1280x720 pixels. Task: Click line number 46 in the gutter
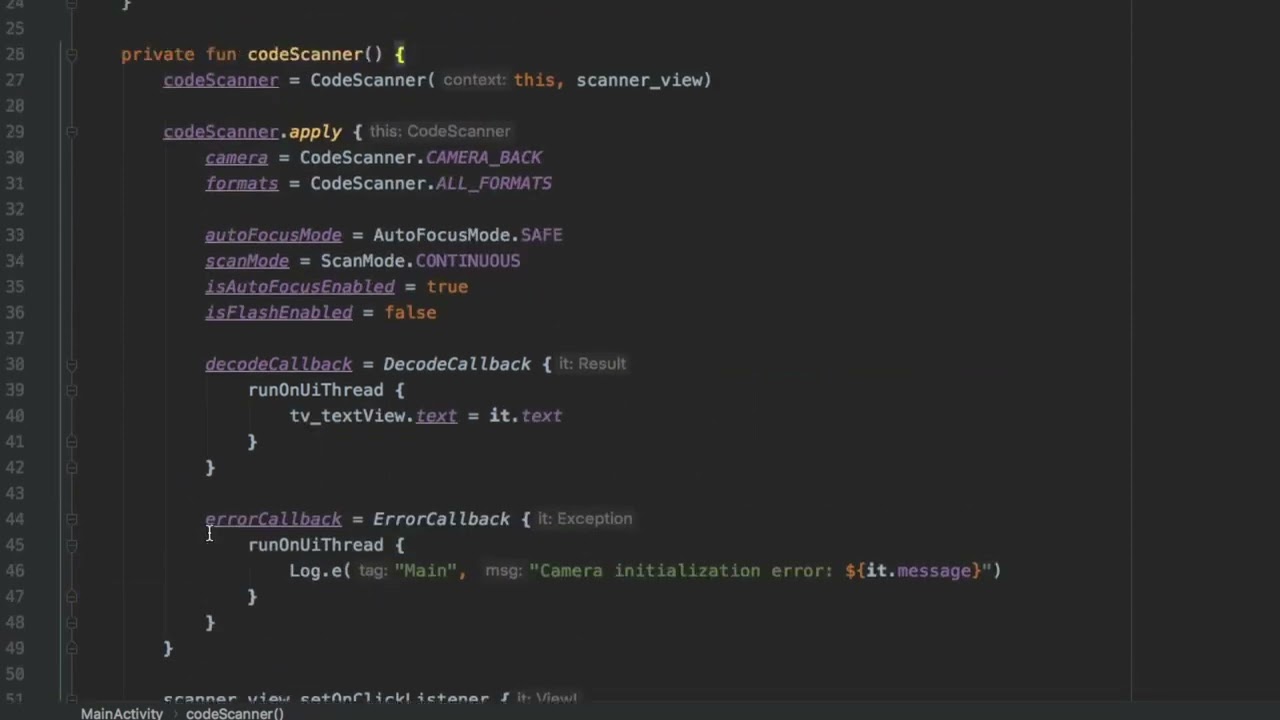click(14, 571)
